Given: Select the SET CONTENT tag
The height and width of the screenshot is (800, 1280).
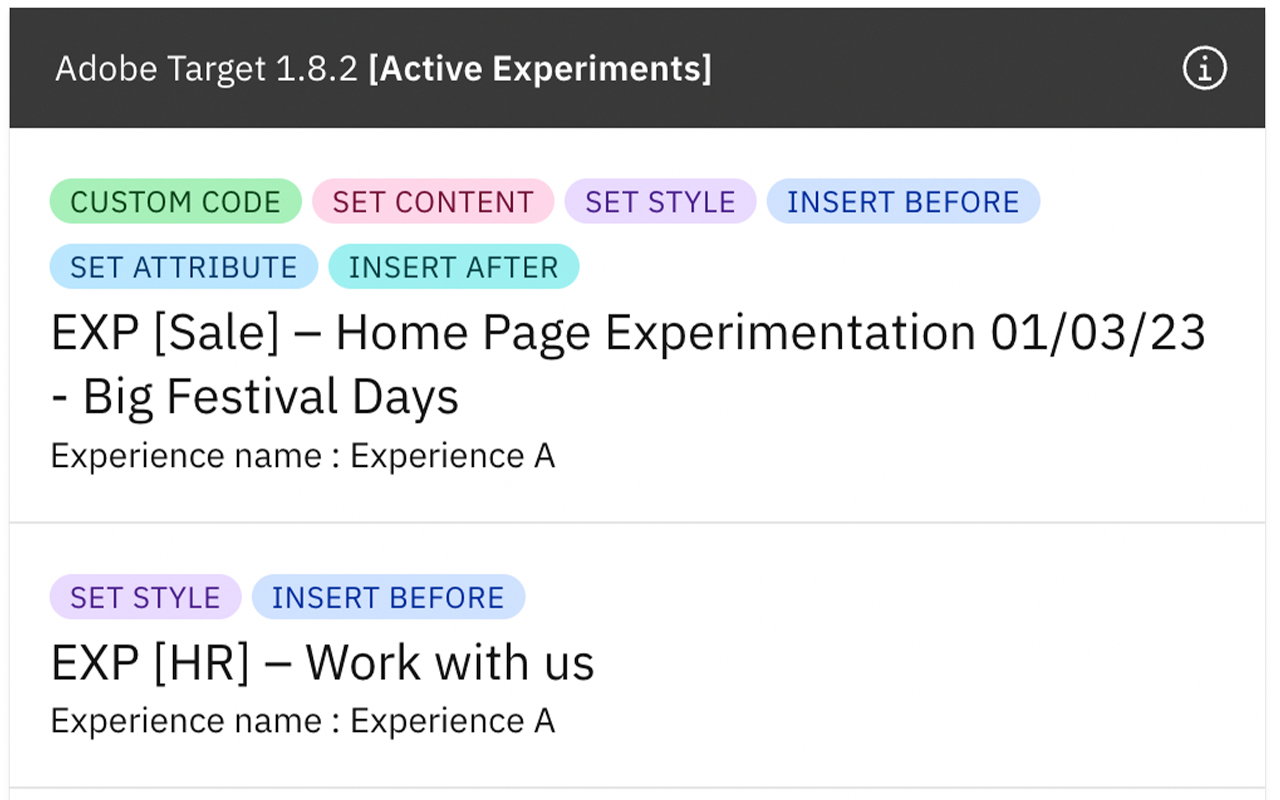Looking at the screenshot, I should pos(433,201).
